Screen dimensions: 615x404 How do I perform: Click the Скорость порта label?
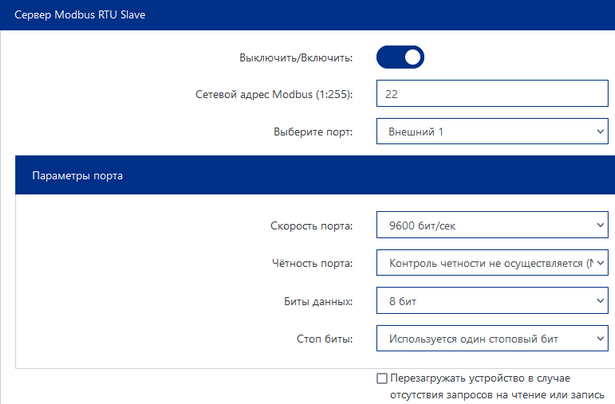pos(311,226)
